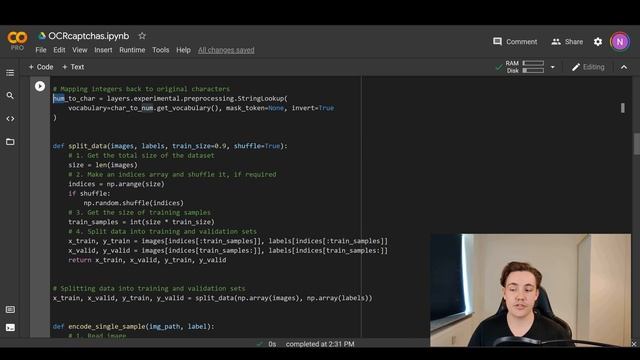Open the Tools menu
640x360 pixels.
(160, 50)
